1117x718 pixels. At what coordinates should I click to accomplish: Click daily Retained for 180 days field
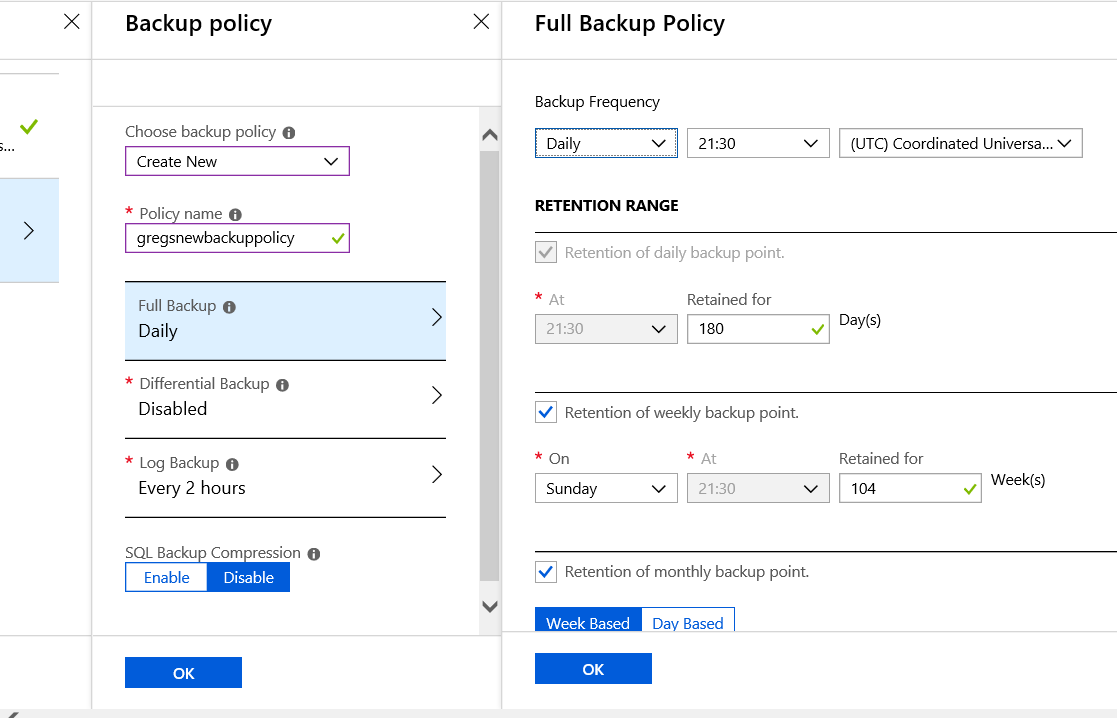758,329
